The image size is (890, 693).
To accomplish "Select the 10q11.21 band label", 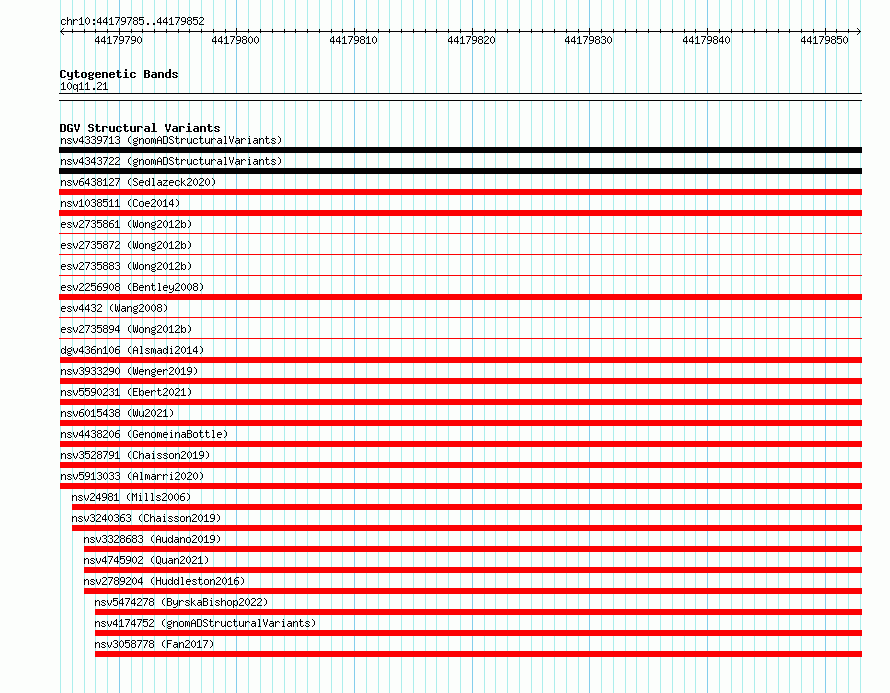I will pyautogui.click(x=84, y=86).
